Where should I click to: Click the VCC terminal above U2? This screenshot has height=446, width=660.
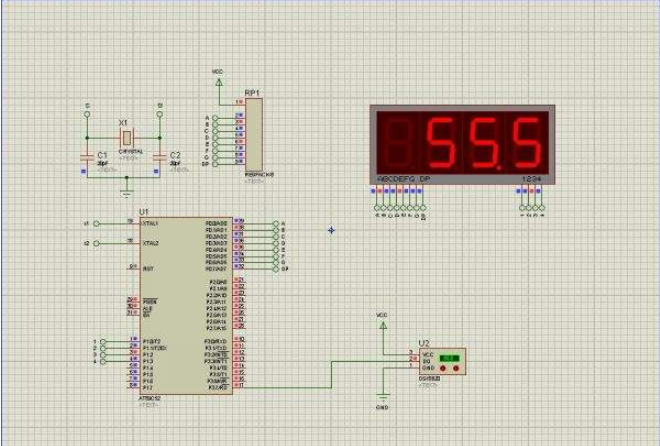pos(381,325)
